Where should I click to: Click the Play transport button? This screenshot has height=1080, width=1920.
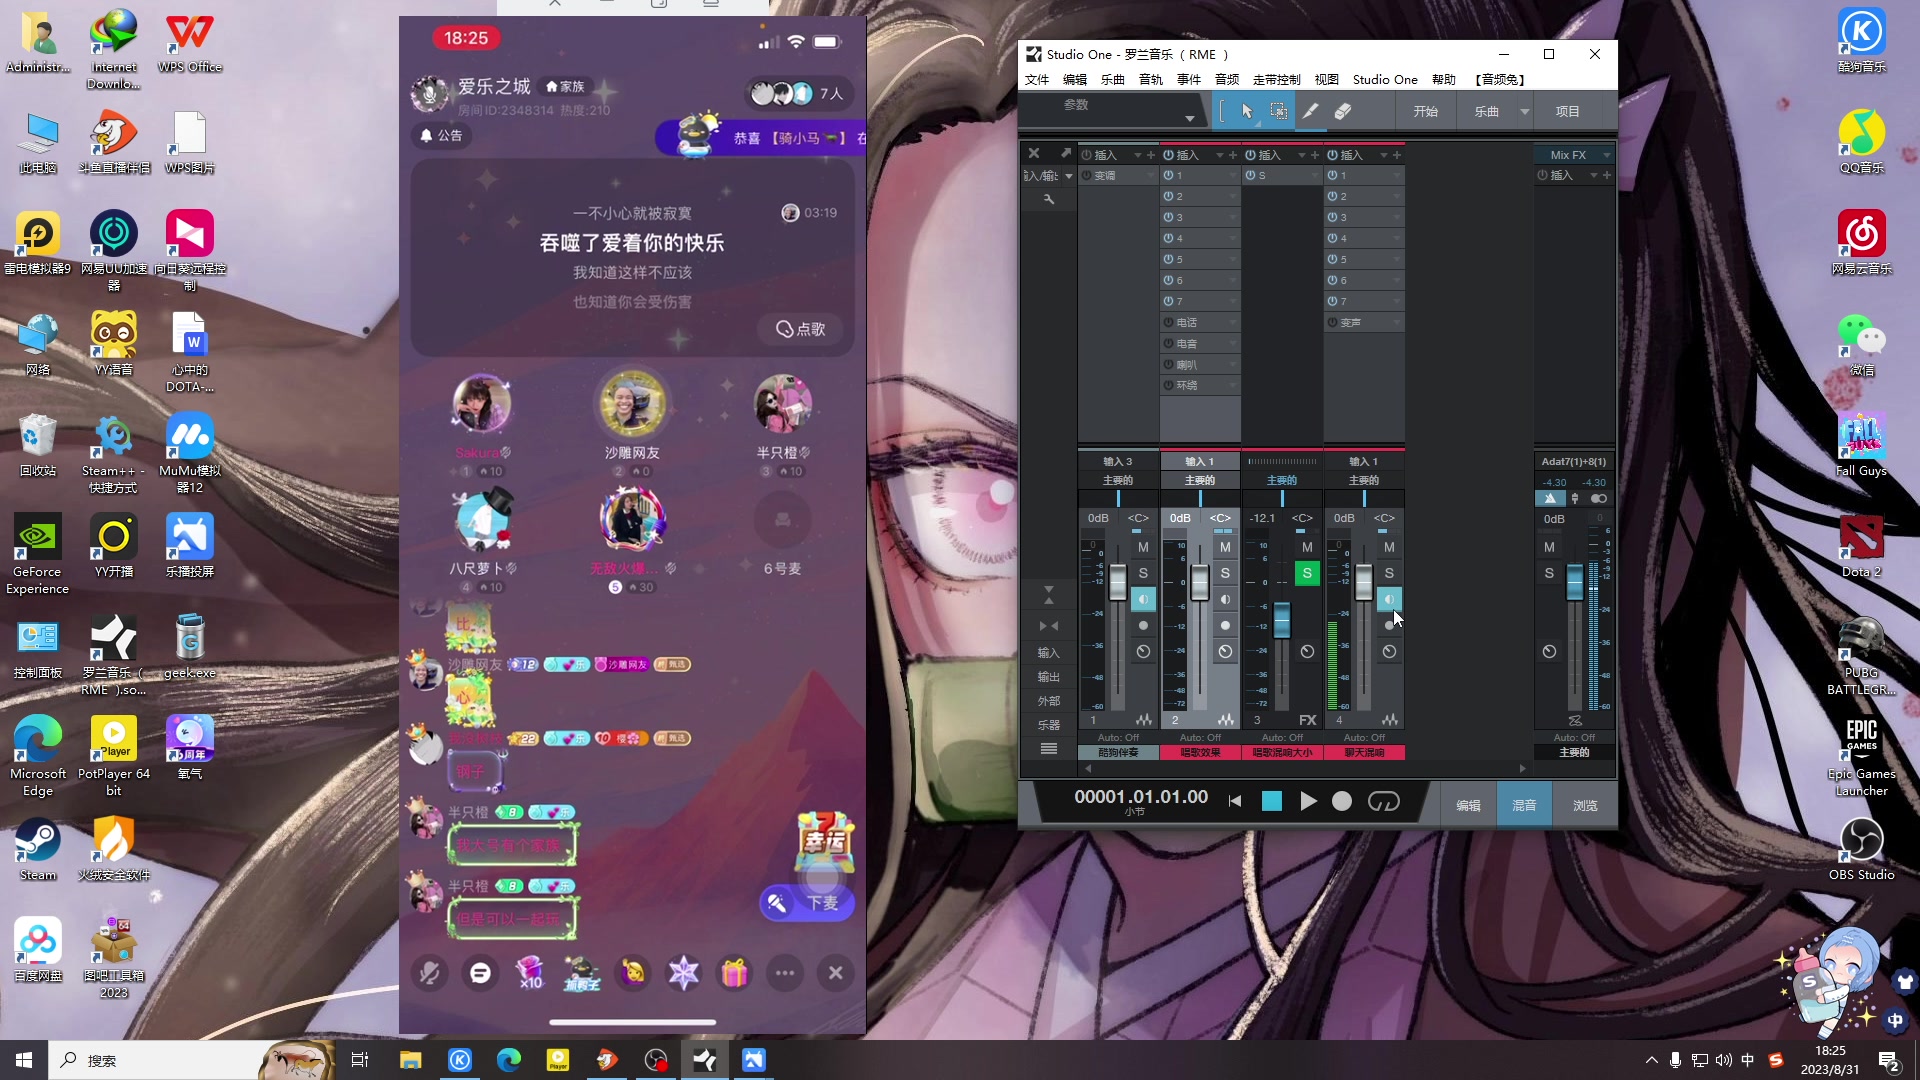(1308, 801)
